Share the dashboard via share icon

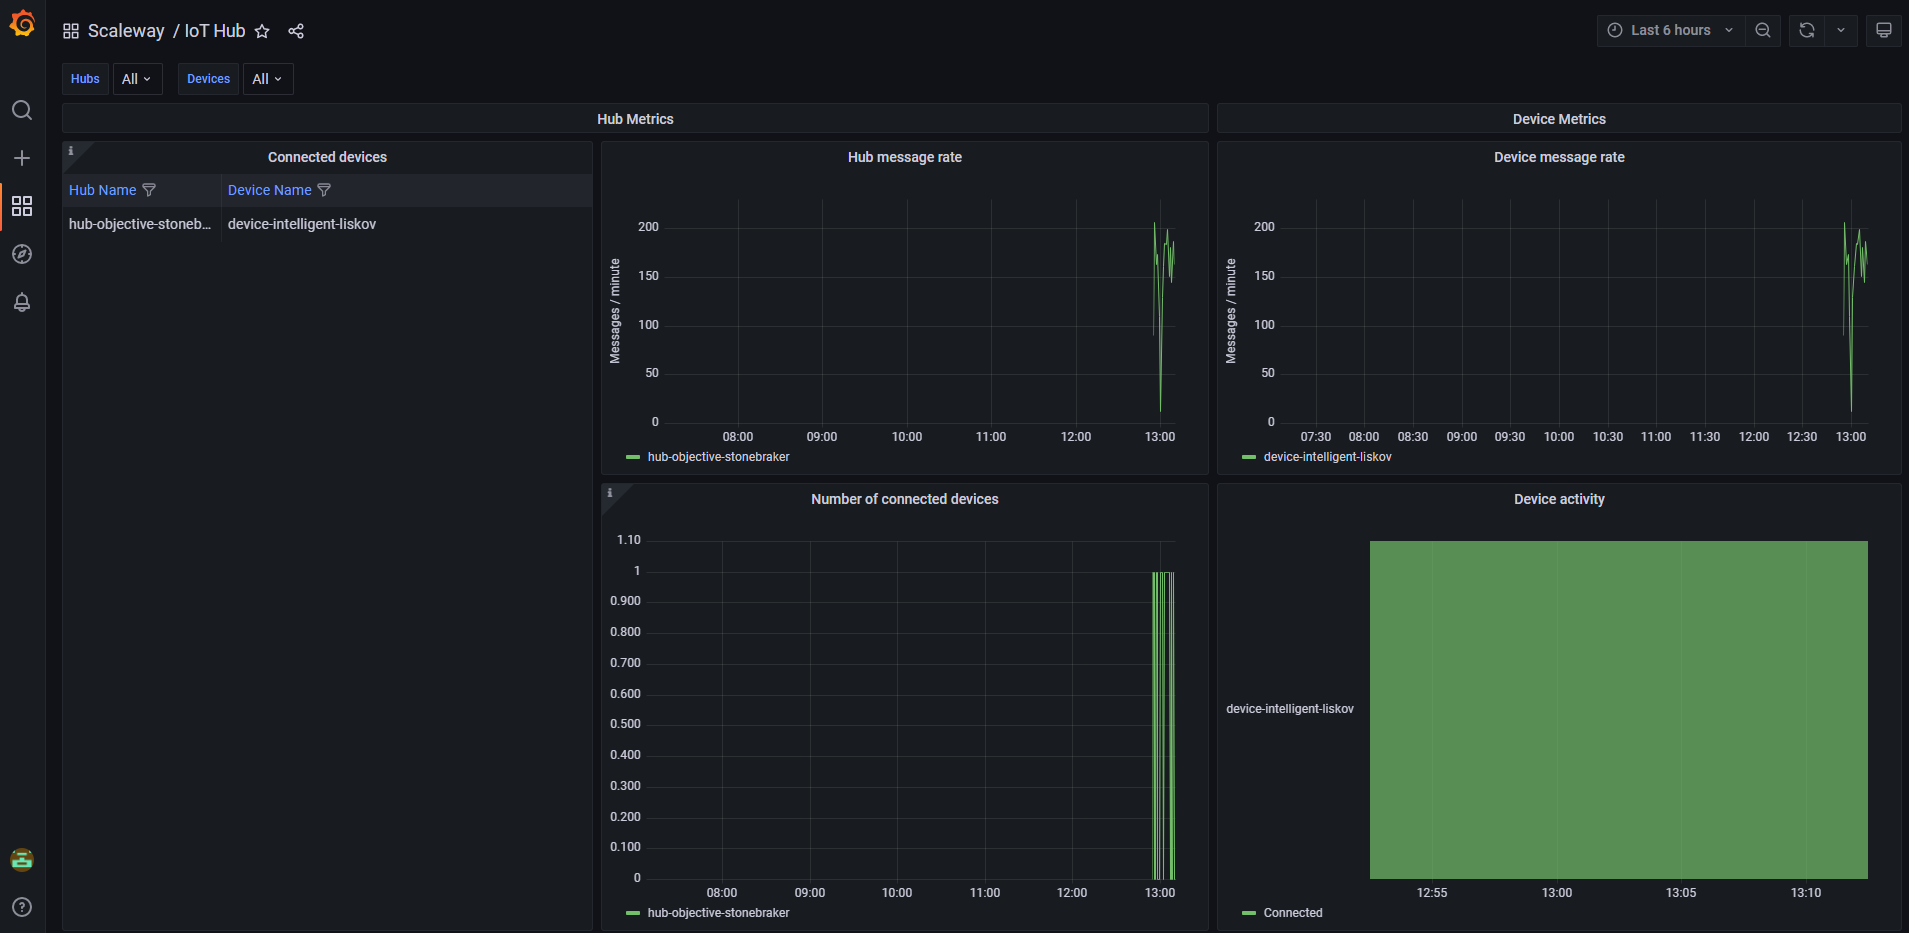coord(296,31)
